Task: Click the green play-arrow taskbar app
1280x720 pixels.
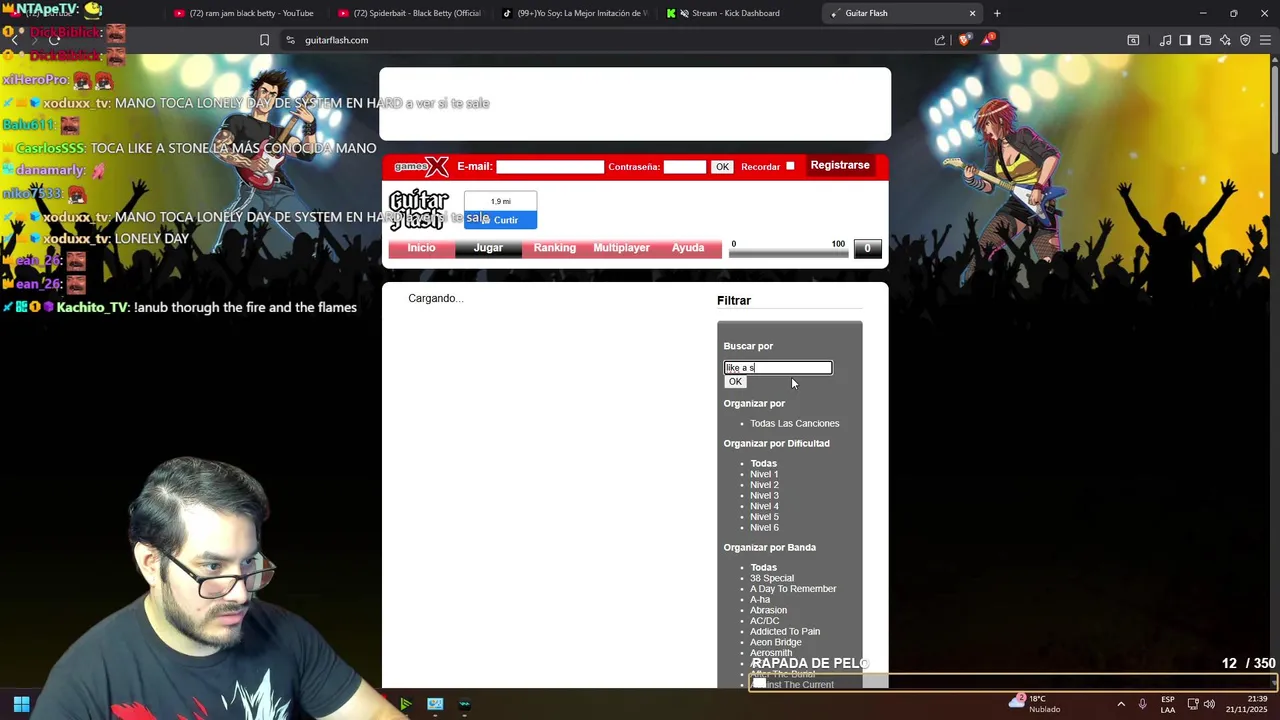Action: click(405, 704)
